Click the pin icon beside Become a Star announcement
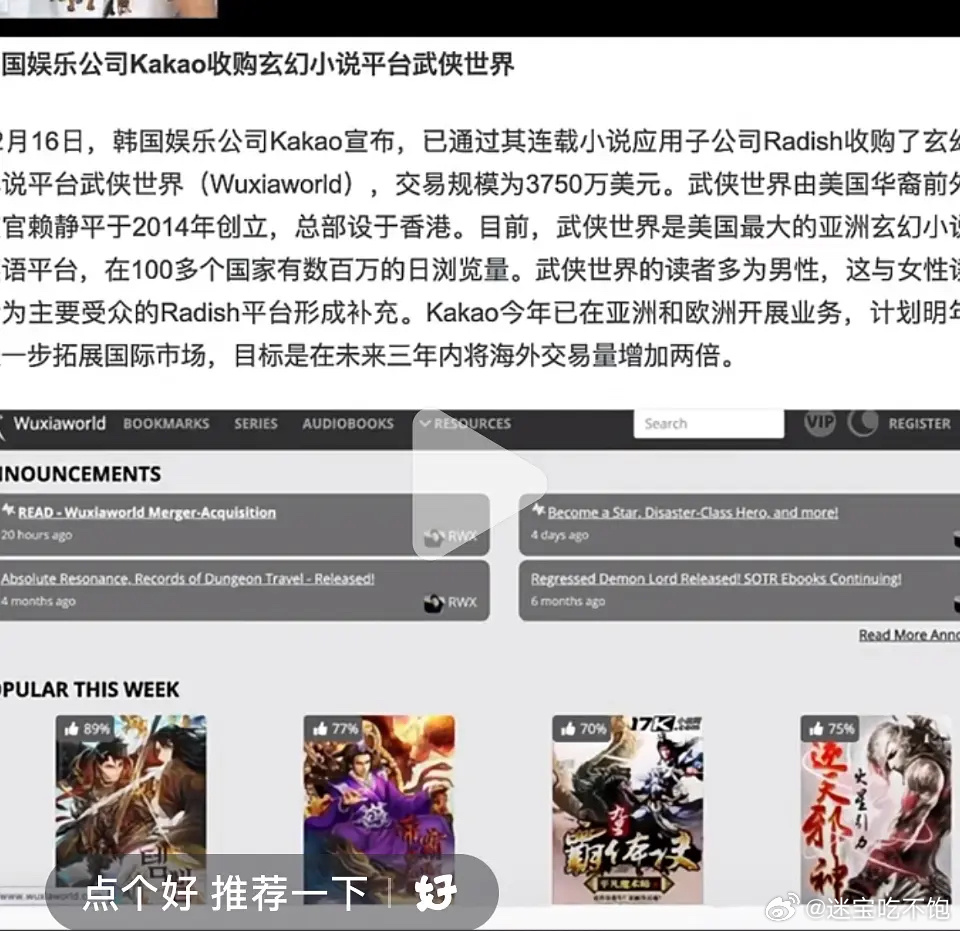 click(538, 510)
